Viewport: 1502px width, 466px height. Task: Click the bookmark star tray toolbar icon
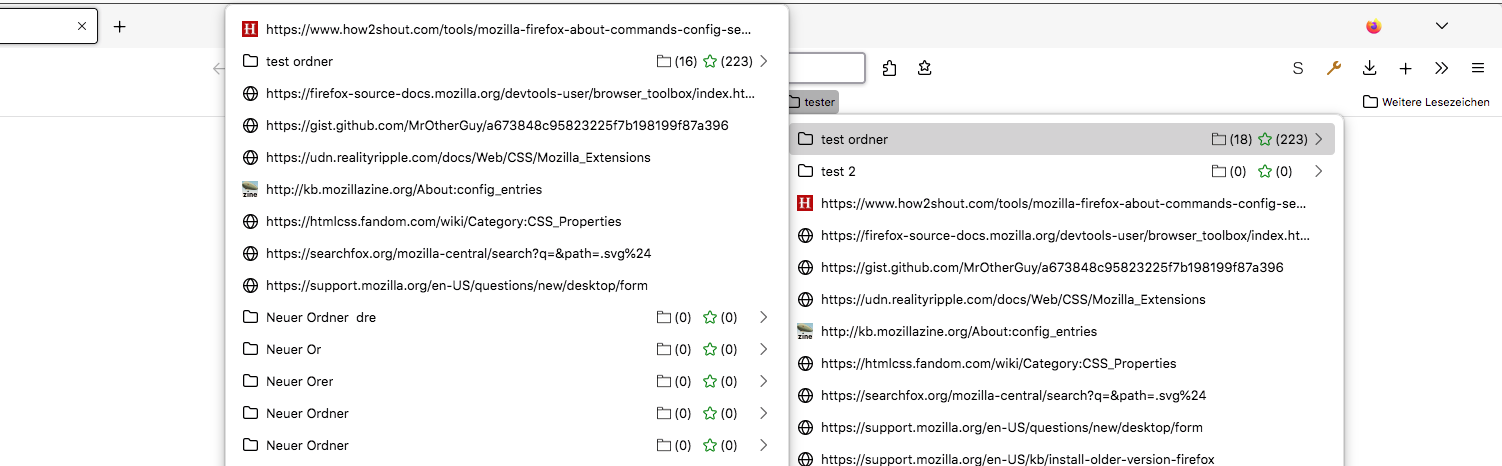pos(925,68)
